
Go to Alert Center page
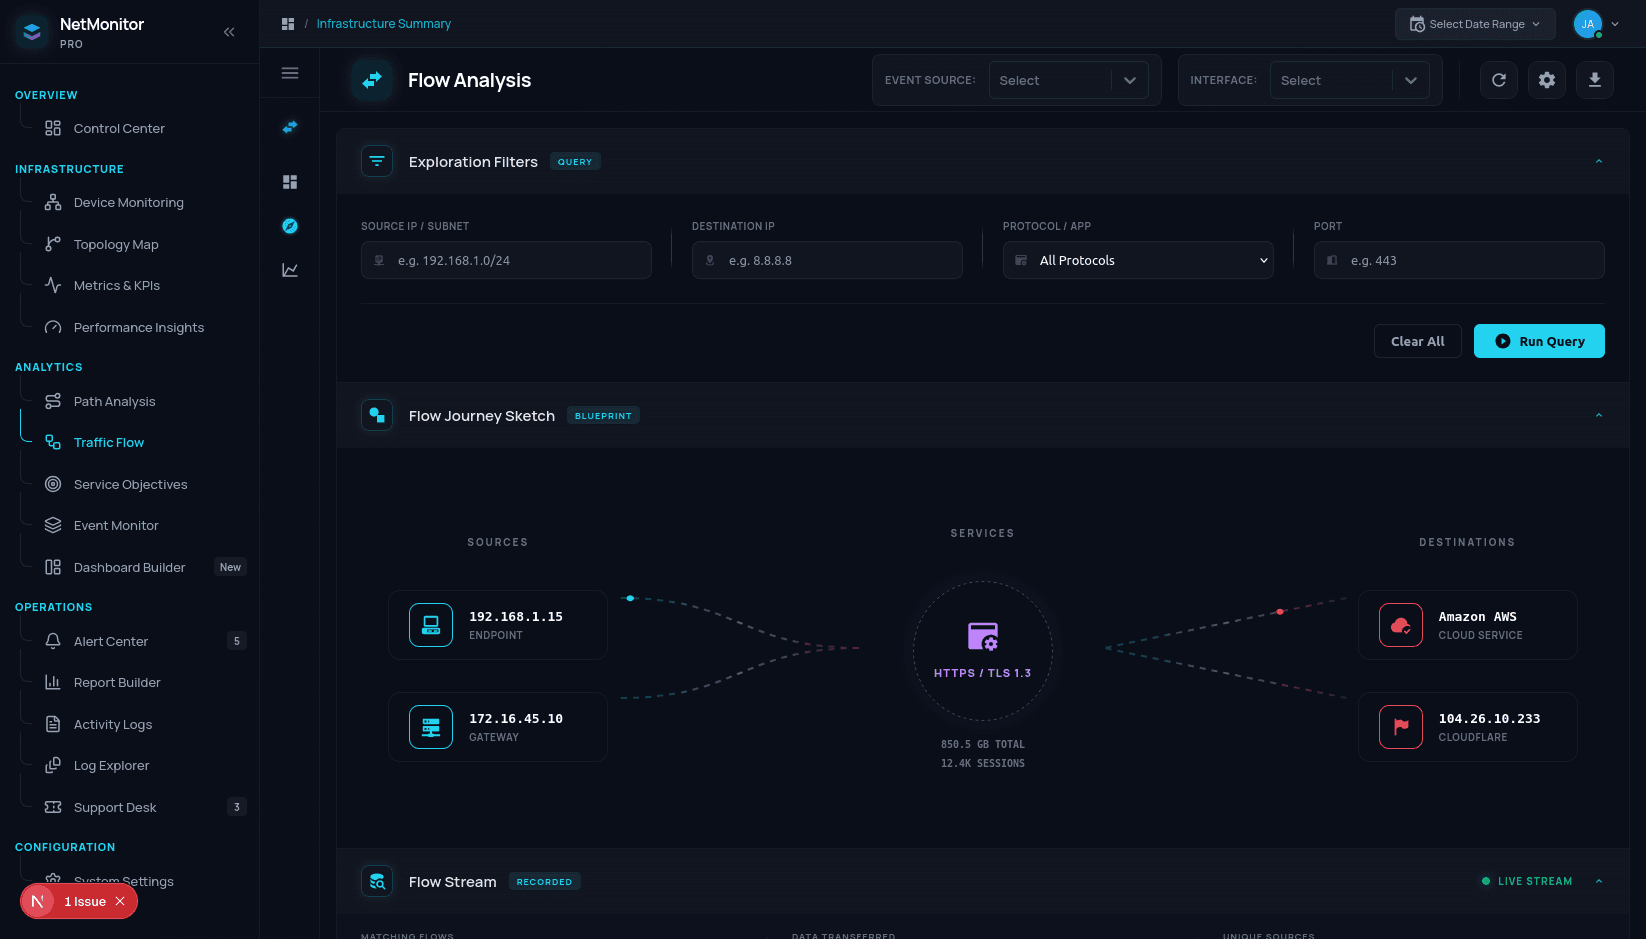(111, 641)
